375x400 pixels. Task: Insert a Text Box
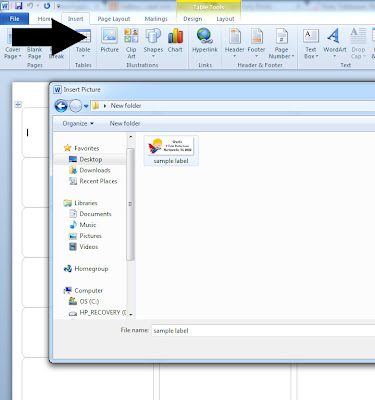[311, 43]
